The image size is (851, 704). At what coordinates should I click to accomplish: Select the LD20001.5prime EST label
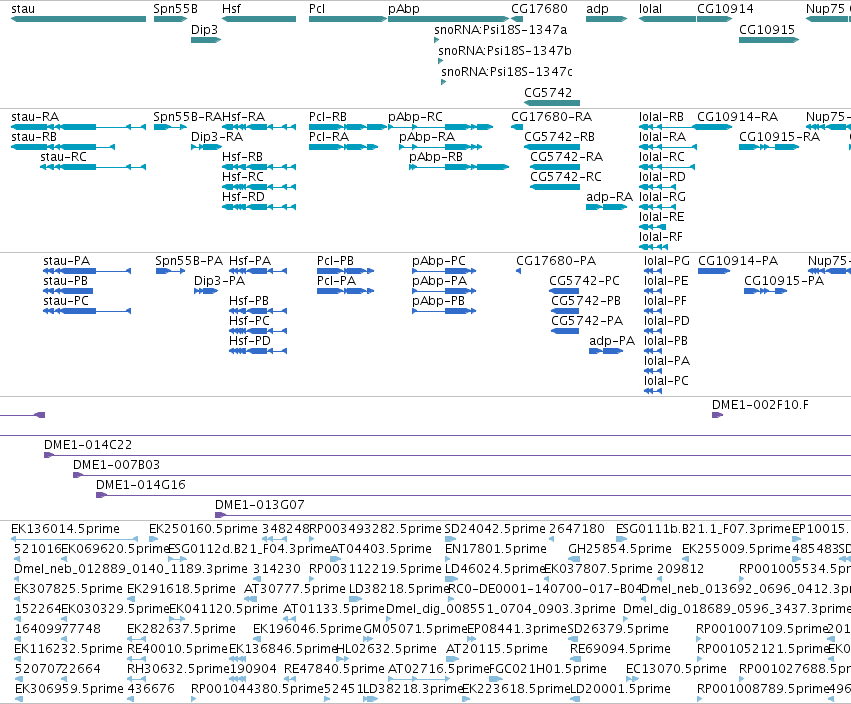click(620, 689)
